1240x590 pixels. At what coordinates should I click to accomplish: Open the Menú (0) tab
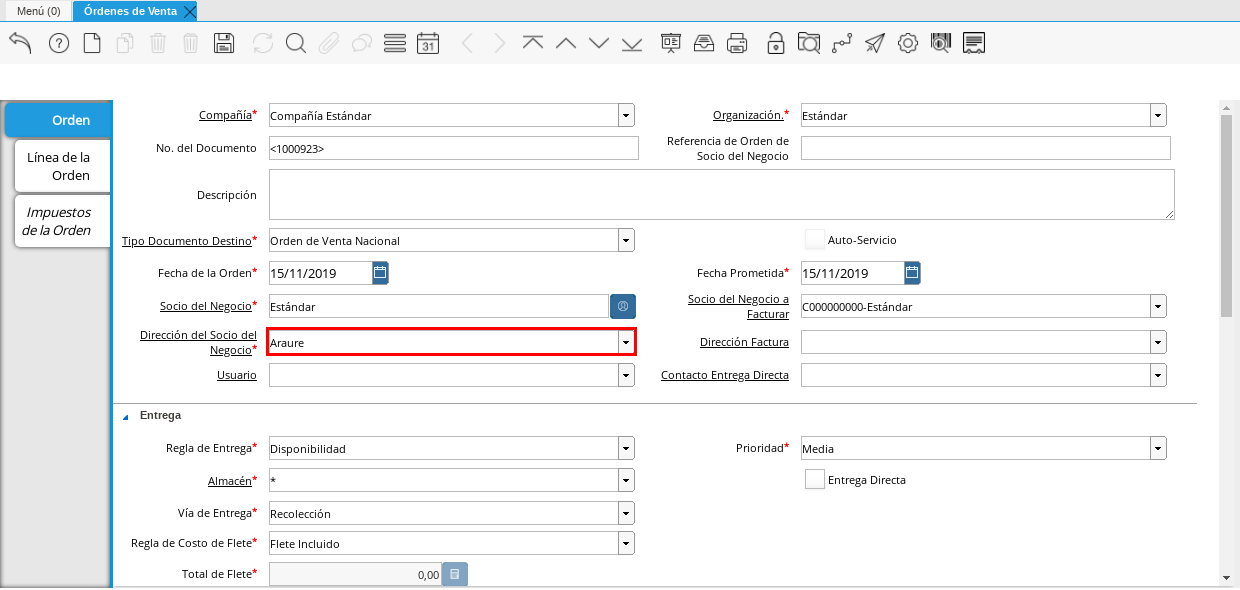[39, 11]
